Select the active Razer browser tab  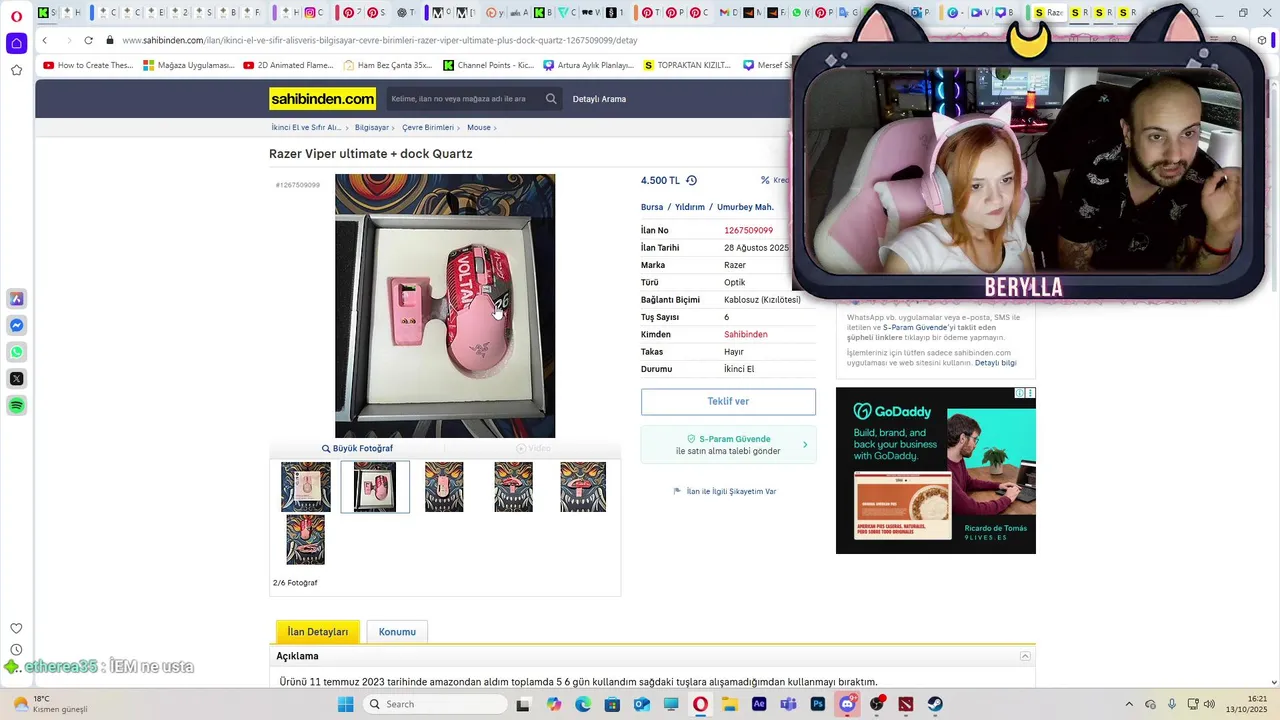pos(1048,13)
